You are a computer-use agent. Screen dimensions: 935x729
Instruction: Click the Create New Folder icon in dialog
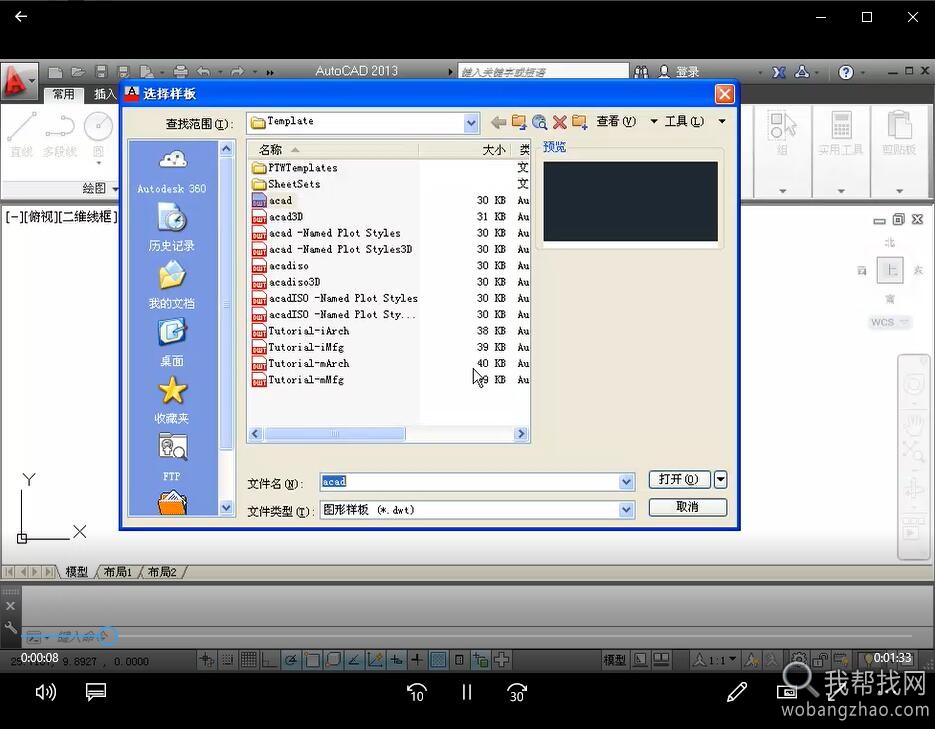coord(580,122)
